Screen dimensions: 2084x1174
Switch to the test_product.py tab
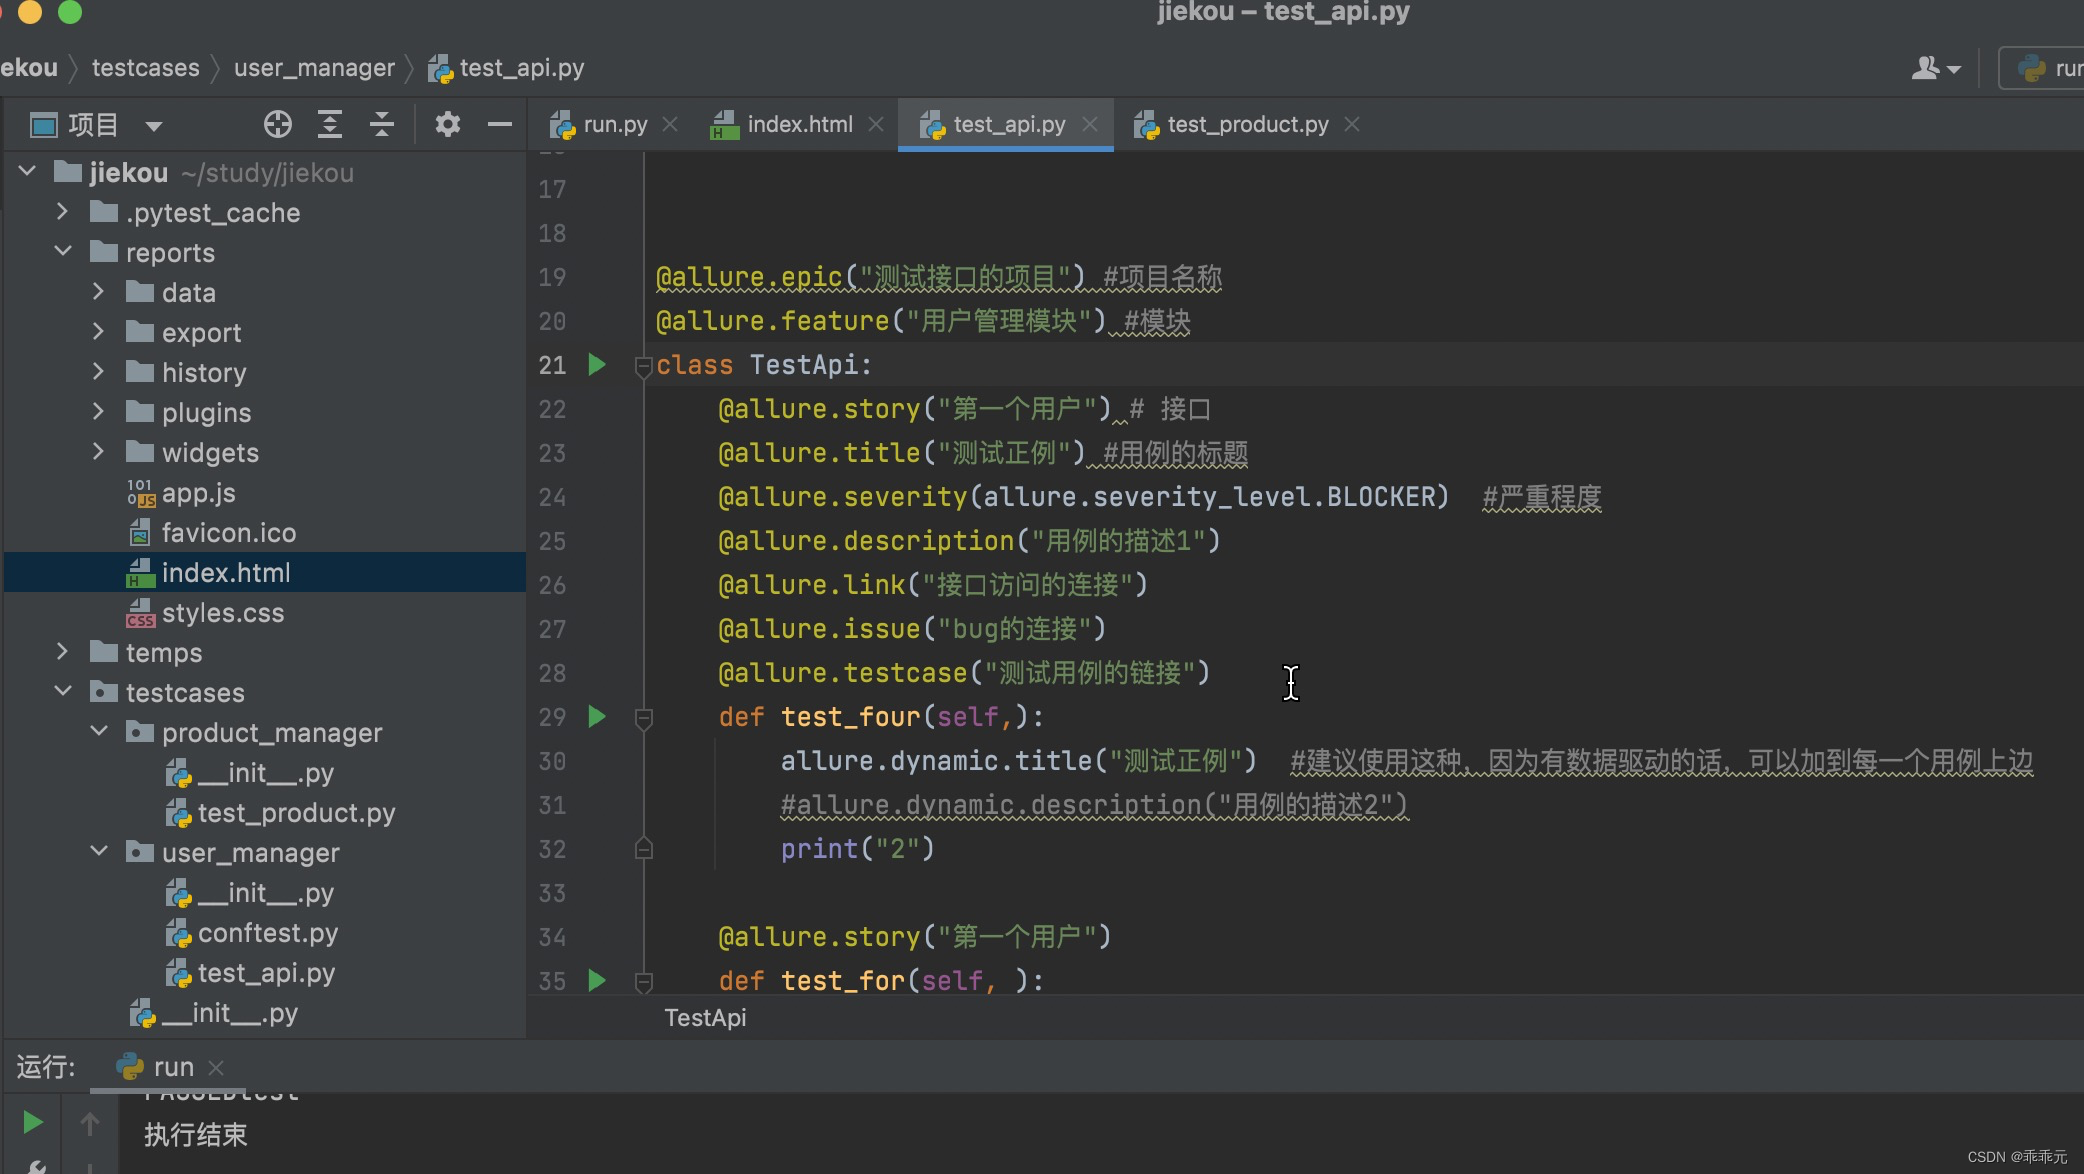coord(1246,125)
